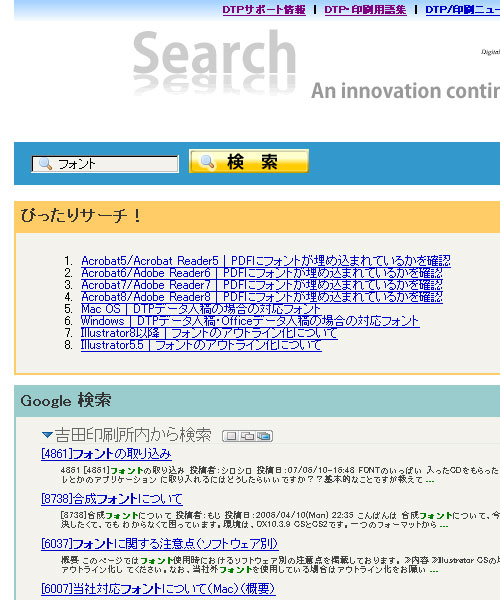Open the DTPサポート情報 top link

click(264, 10)
